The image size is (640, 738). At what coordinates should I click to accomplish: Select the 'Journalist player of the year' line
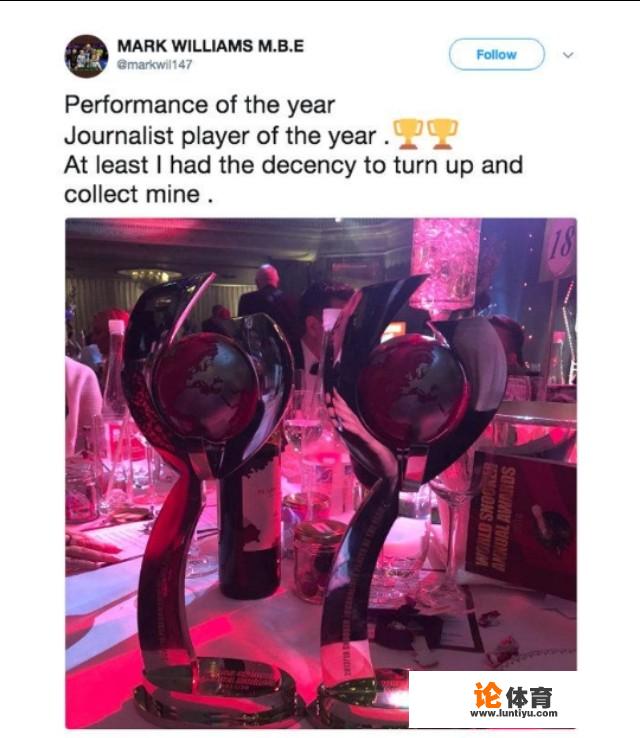(227, 136)
